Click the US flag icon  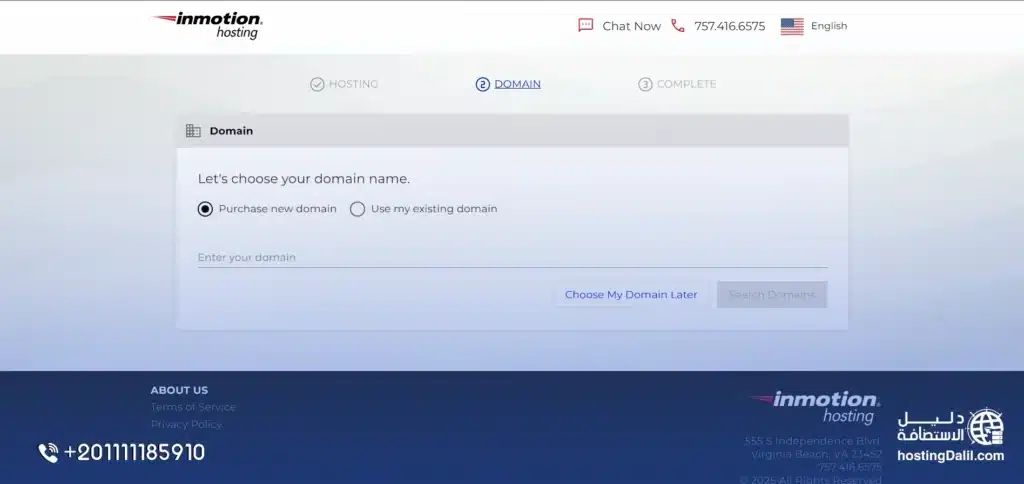(x=792, y=26)
